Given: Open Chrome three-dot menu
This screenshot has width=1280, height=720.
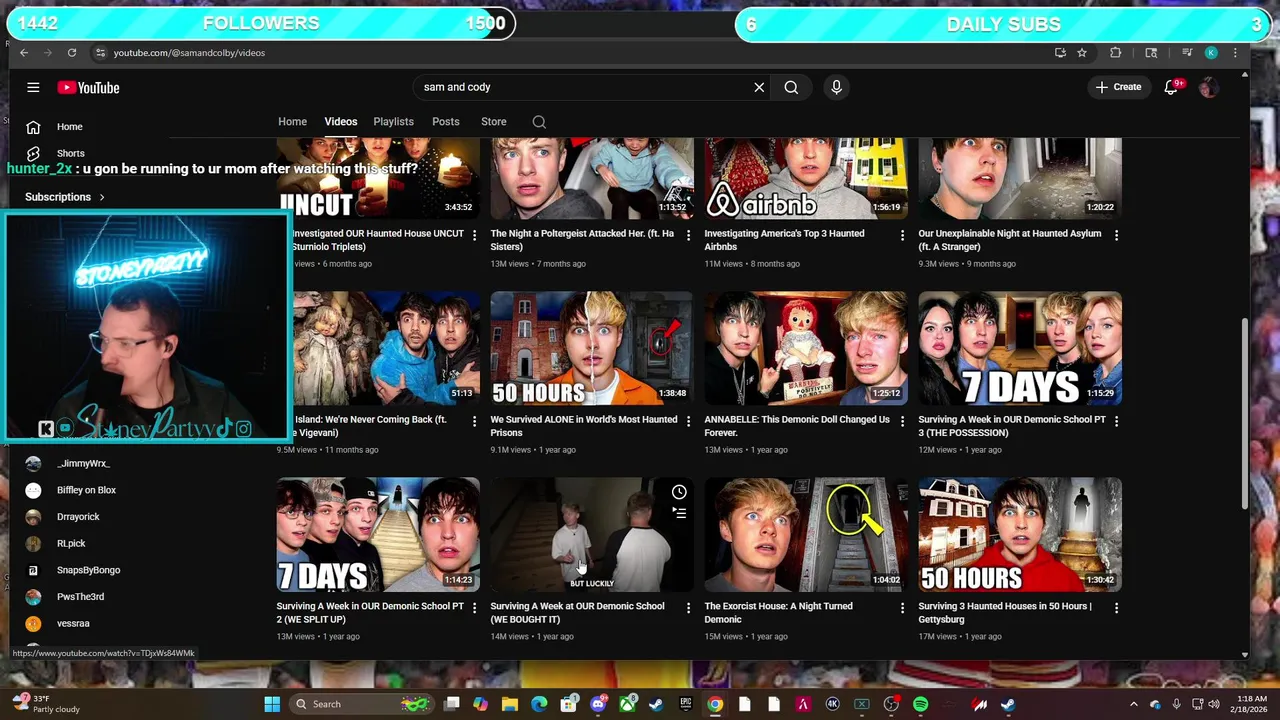Looking at the screenshot, I should point(1235,52).
